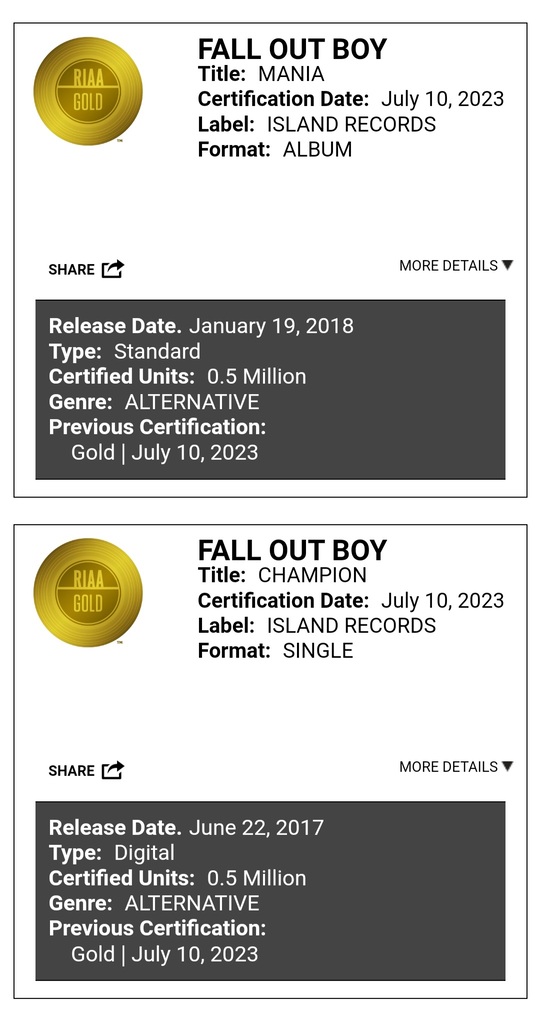540x1021 pixels.
Task: Click the RIAA Gold badge for MANIA
Action: pyautogui.click(x=88, y=91)
